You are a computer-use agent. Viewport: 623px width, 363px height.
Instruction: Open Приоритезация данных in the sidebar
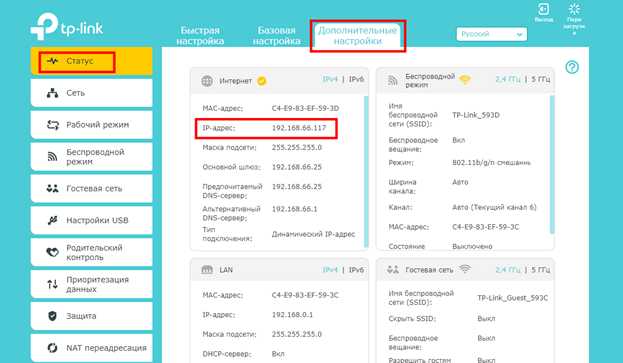91,284
